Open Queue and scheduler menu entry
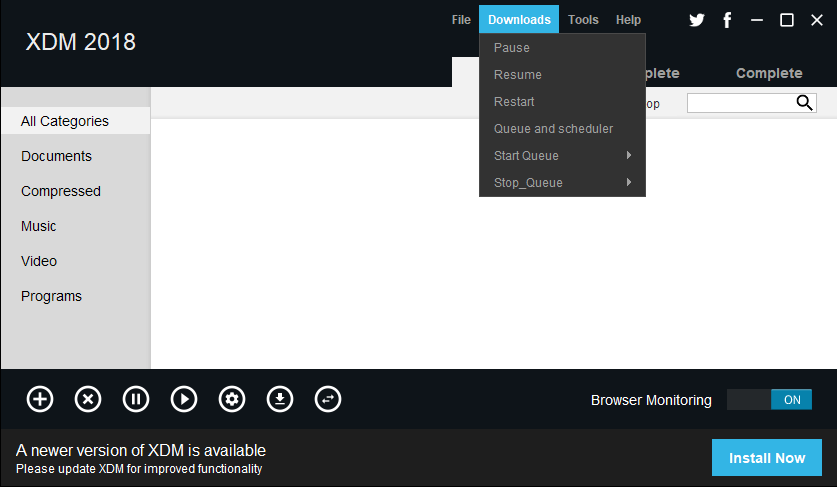 click(x=562, y=129)
